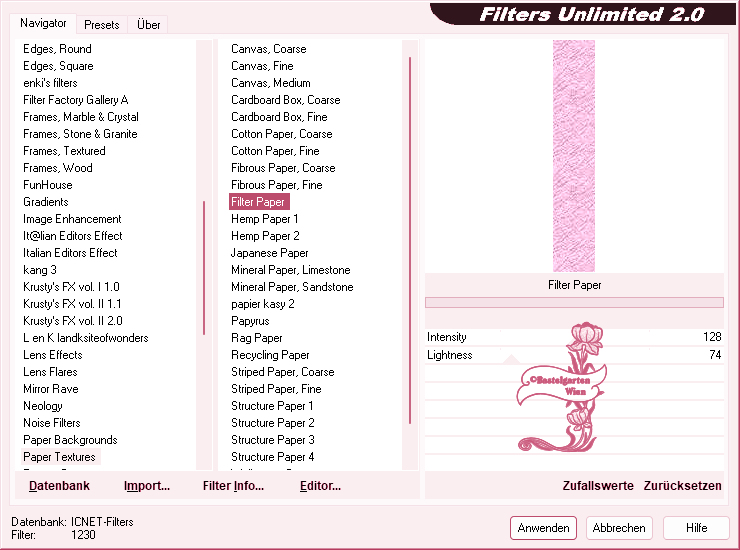This screenshot has height=550, width=740.
Task: Choose Mineral Paper, Limestone filter
Action: point(291,270)
